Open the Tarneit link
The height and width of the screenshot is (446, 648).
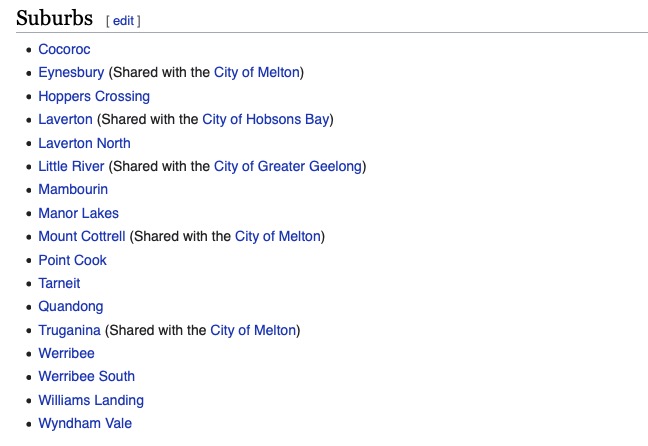(59, 283)
